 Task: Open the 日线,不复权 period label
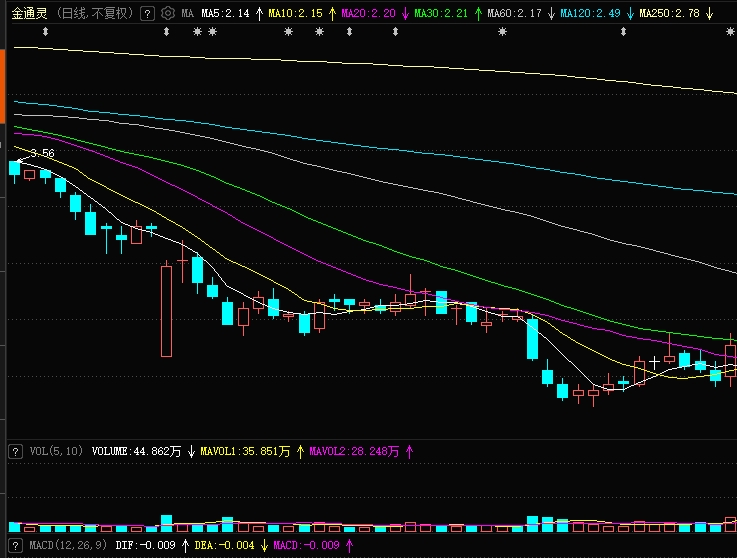tap(94, 13)
